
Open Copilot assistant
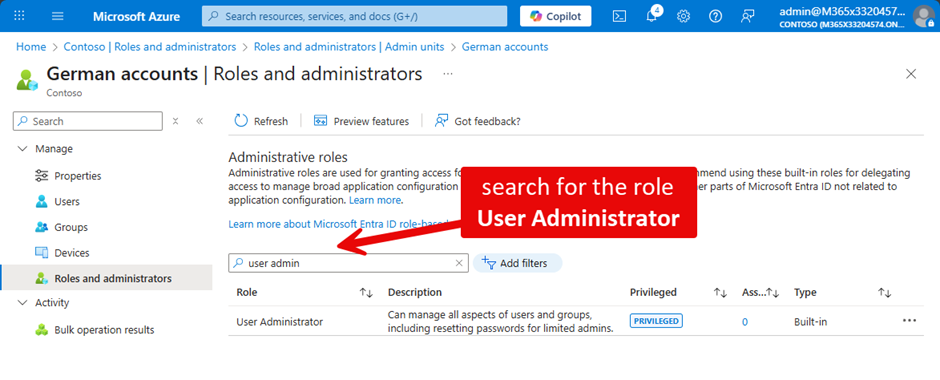pos(555,16)
